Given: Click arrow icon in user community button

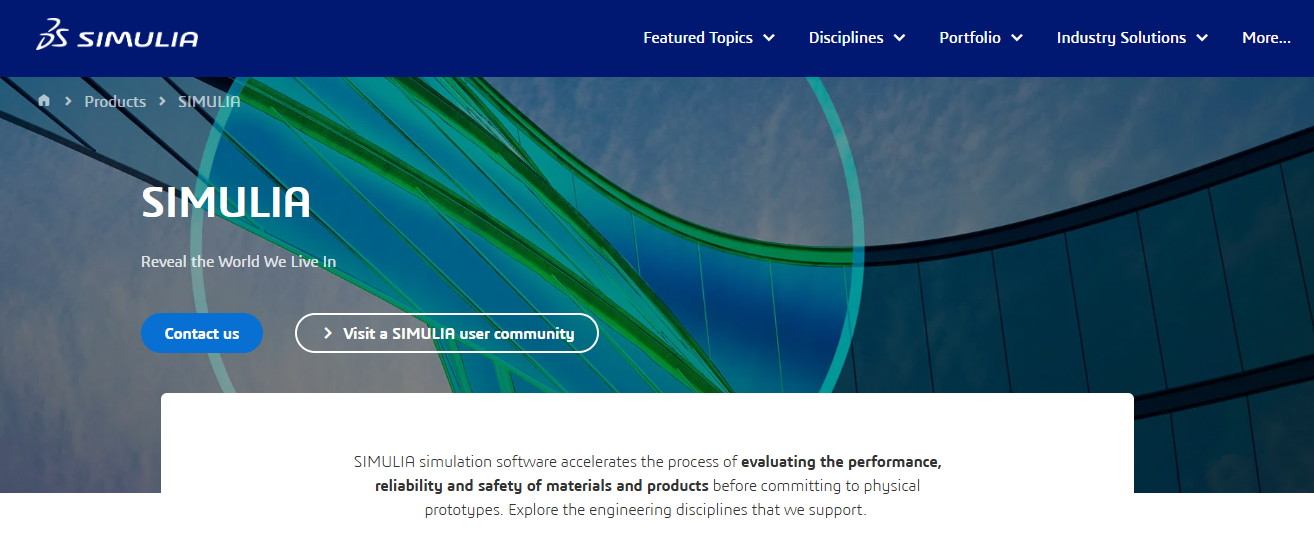Looking at the screenshot, I should 328,333.
